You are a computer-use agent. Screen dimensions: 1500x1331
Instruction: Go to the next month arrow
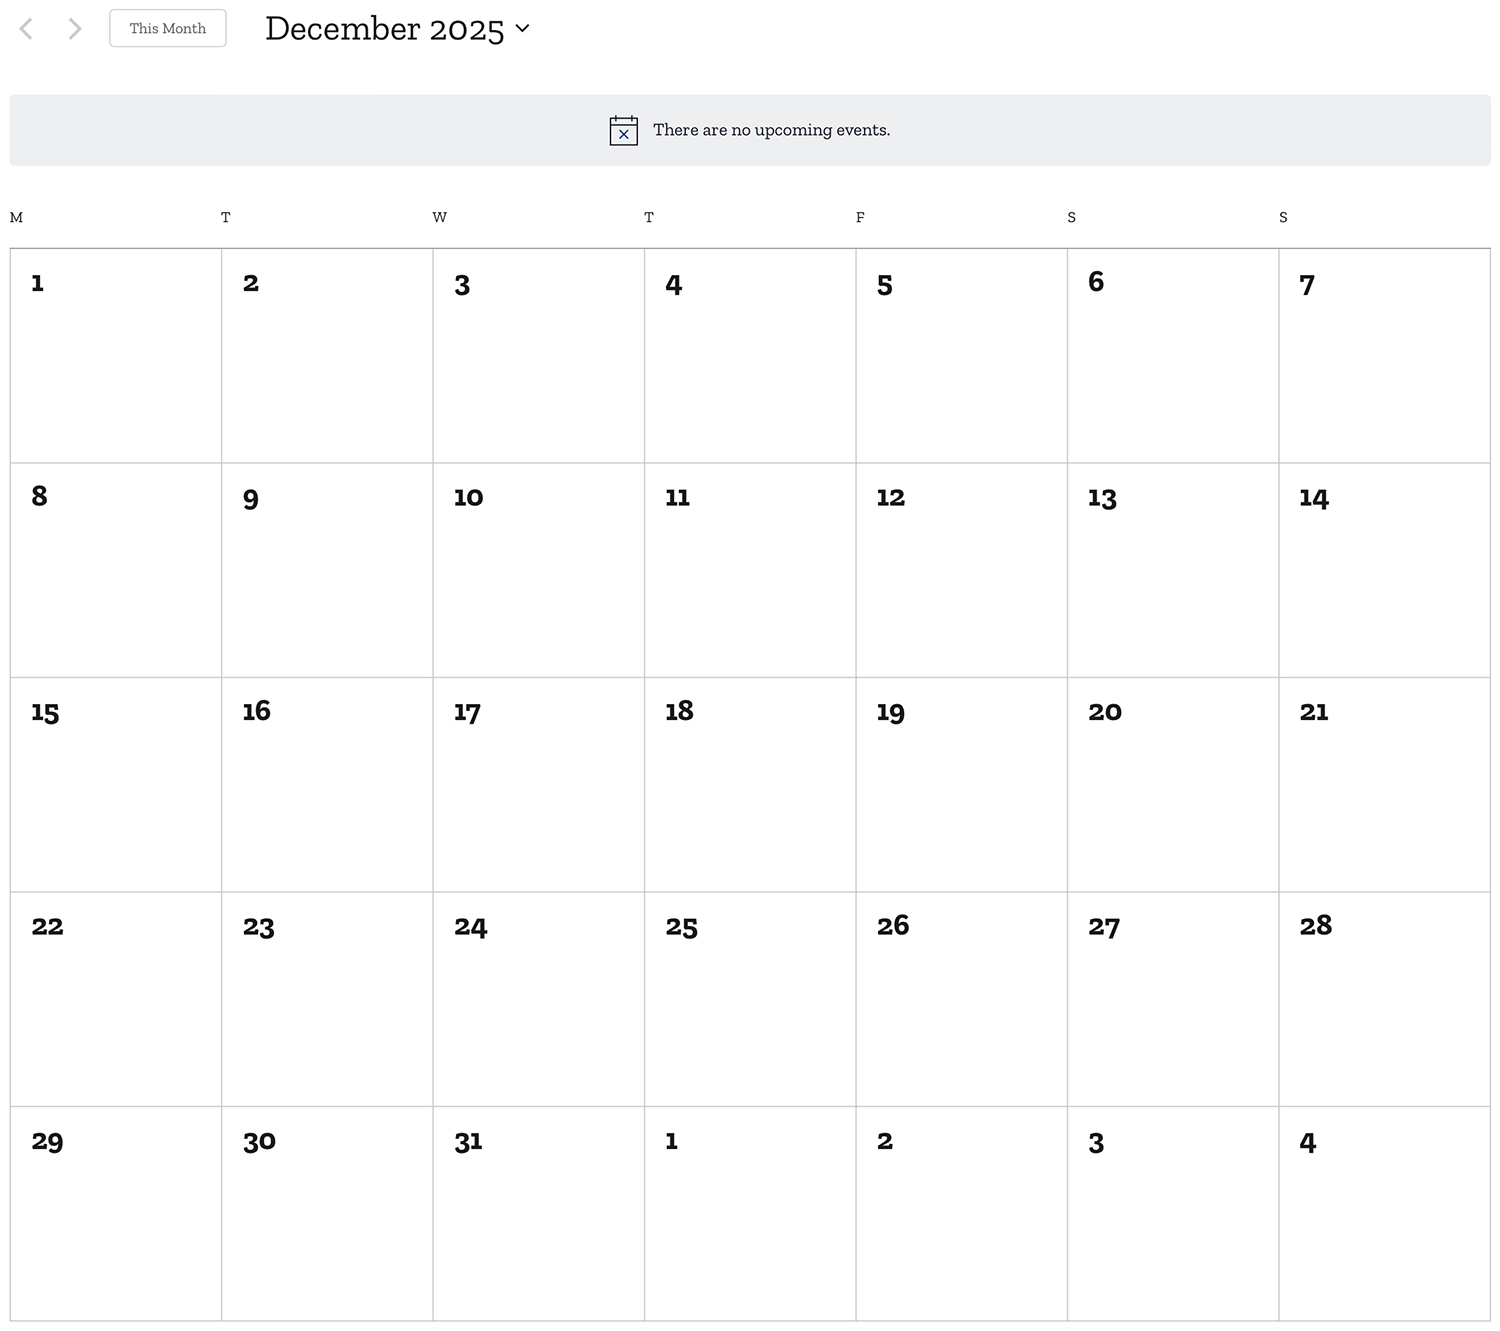click(75, 29)
